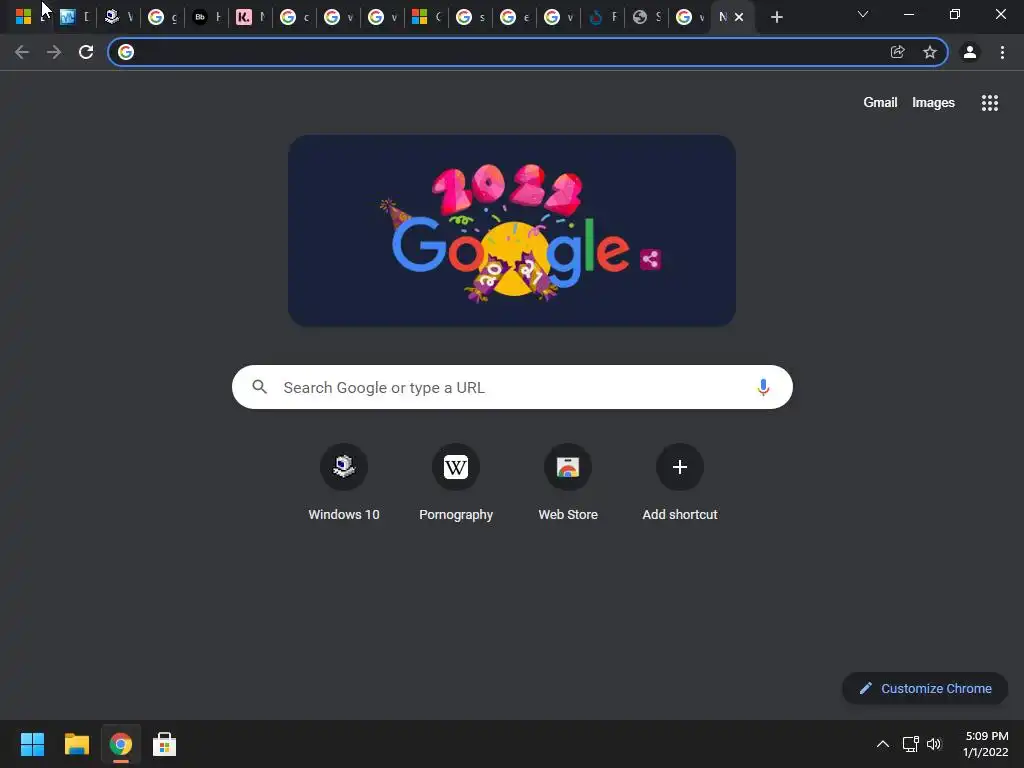The height and width of the screenshot is (768, 1024).
Task: Open Microsoft Store from the taskbar
Action: (165, 744)
